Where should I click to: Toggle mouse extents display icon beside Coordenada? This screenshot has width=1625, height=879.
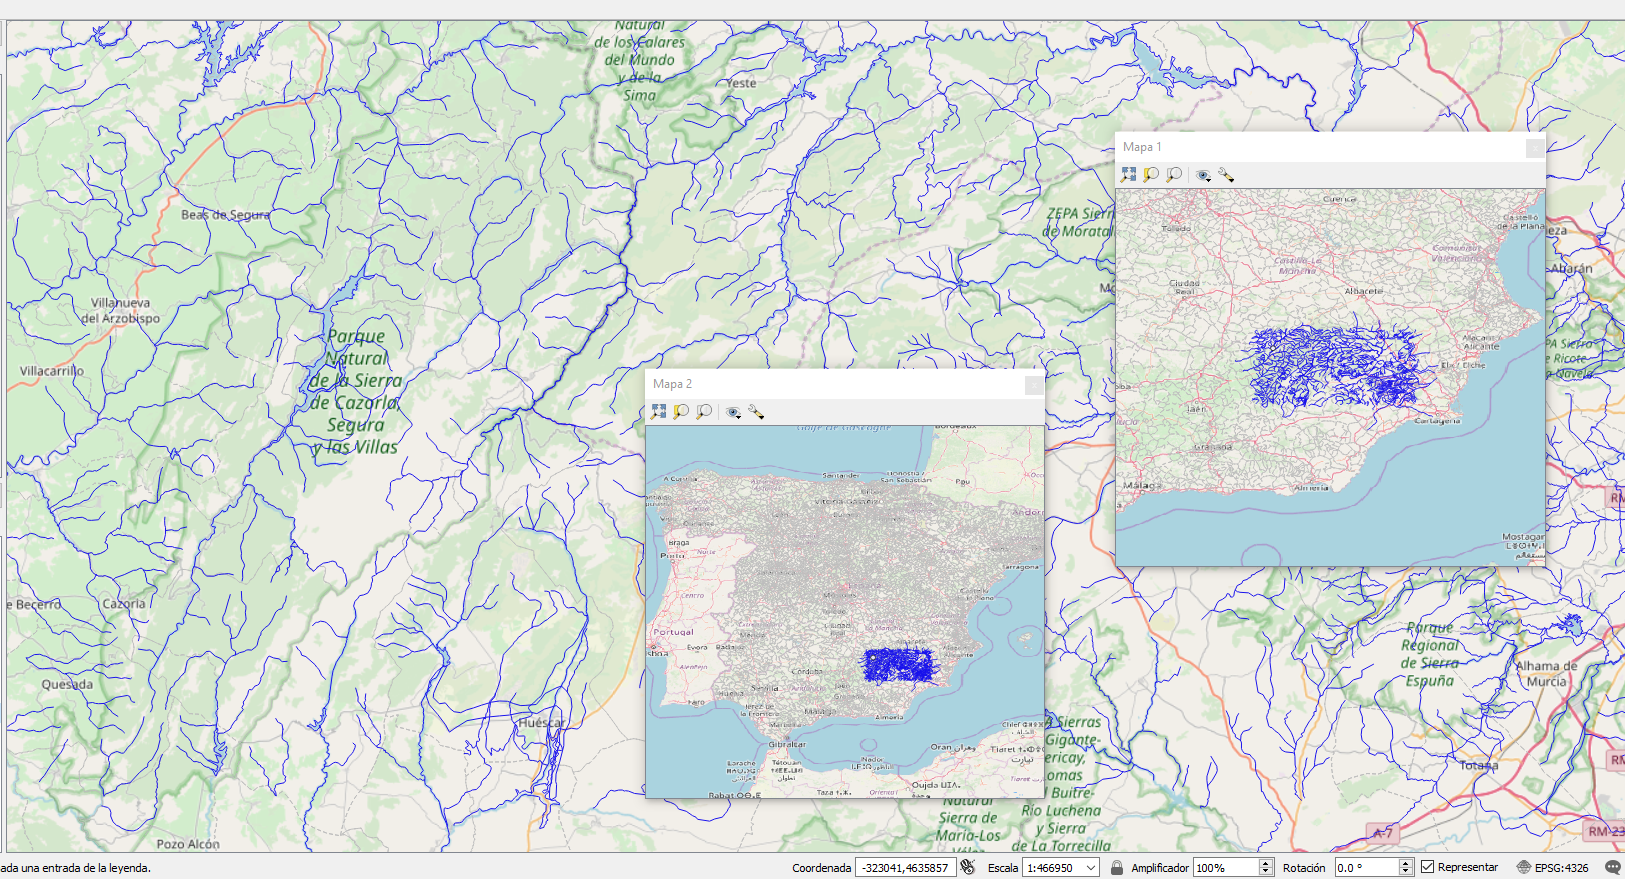pos(967,867)
